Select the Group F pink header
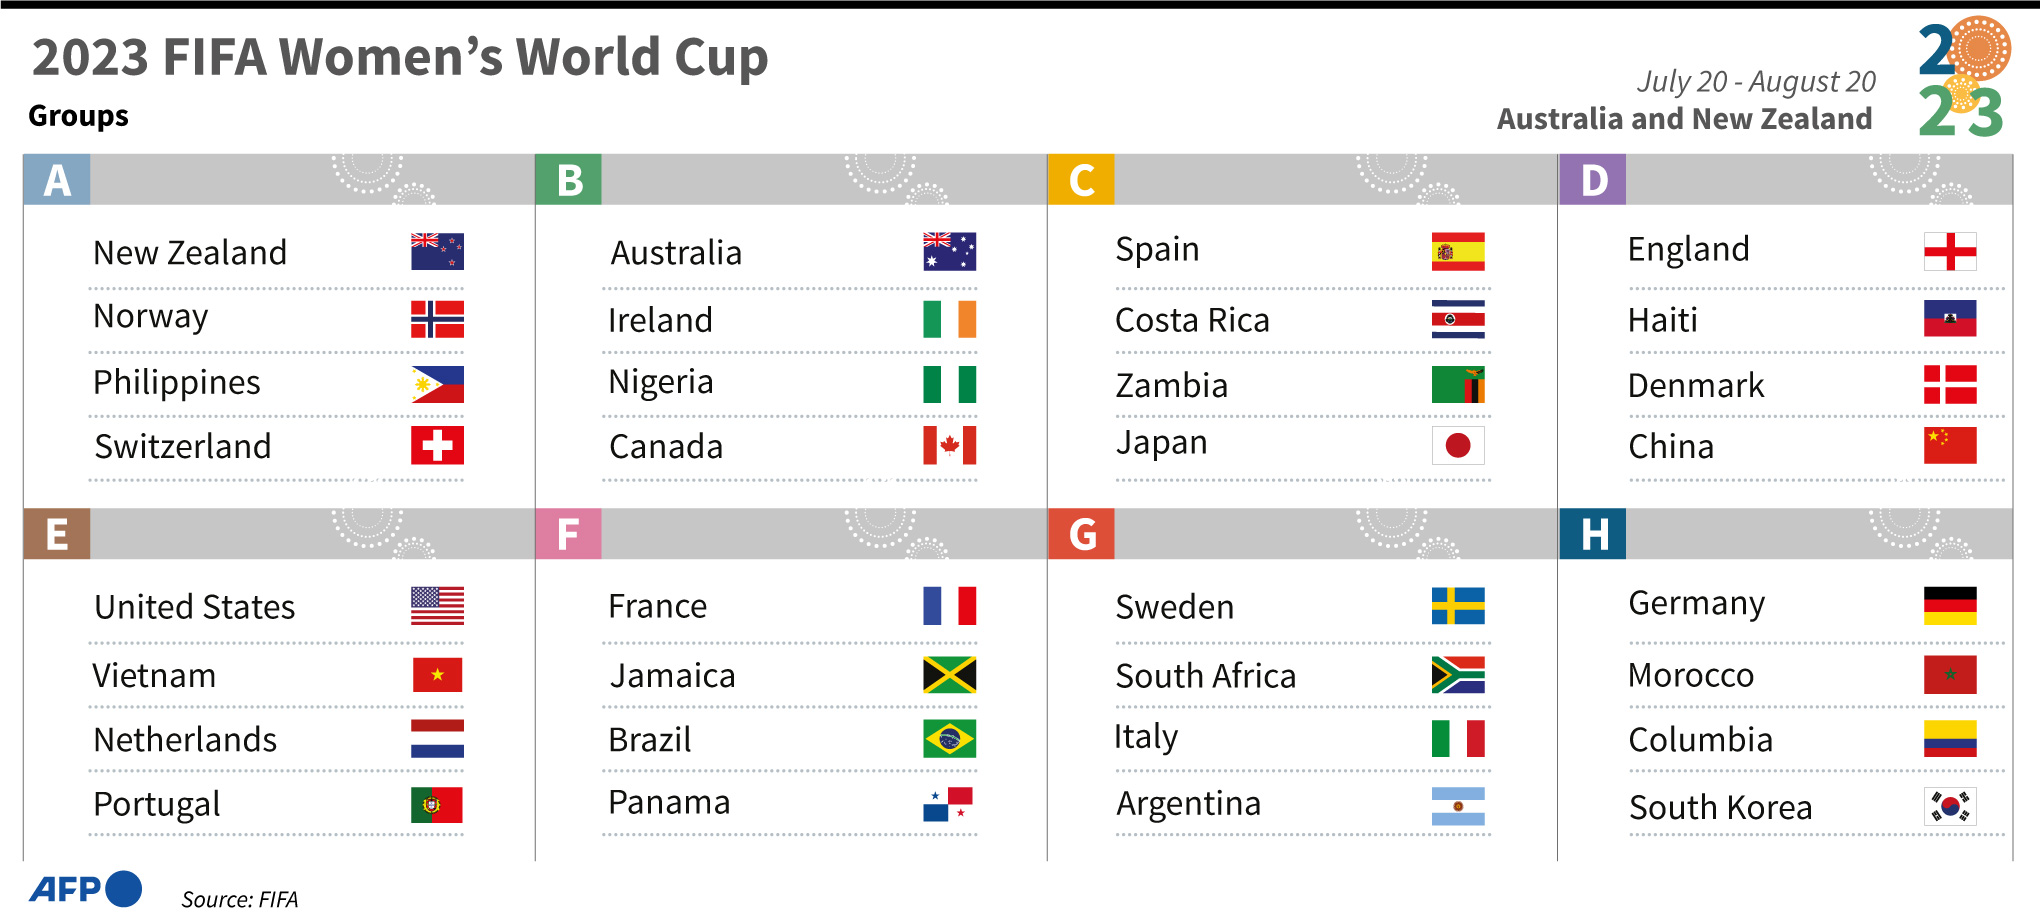Image resolution: width=2040 pixels, height=924 pixels. (568, 534)
